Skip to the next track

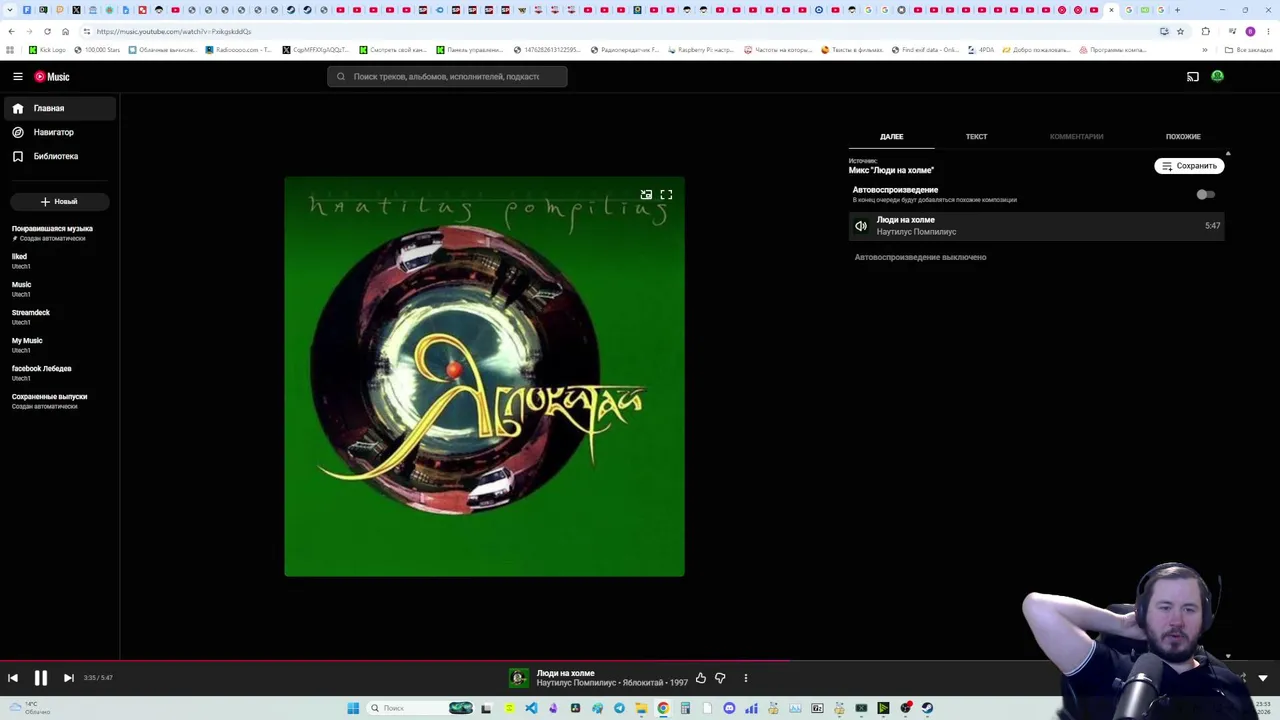[x=68, y=678]
